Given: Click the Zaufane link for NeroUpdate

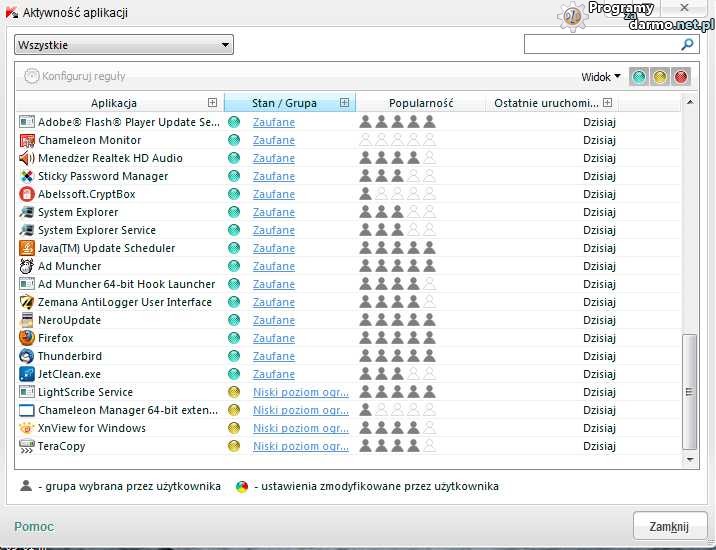Looking at the screenshot, I should coord(273,320).
